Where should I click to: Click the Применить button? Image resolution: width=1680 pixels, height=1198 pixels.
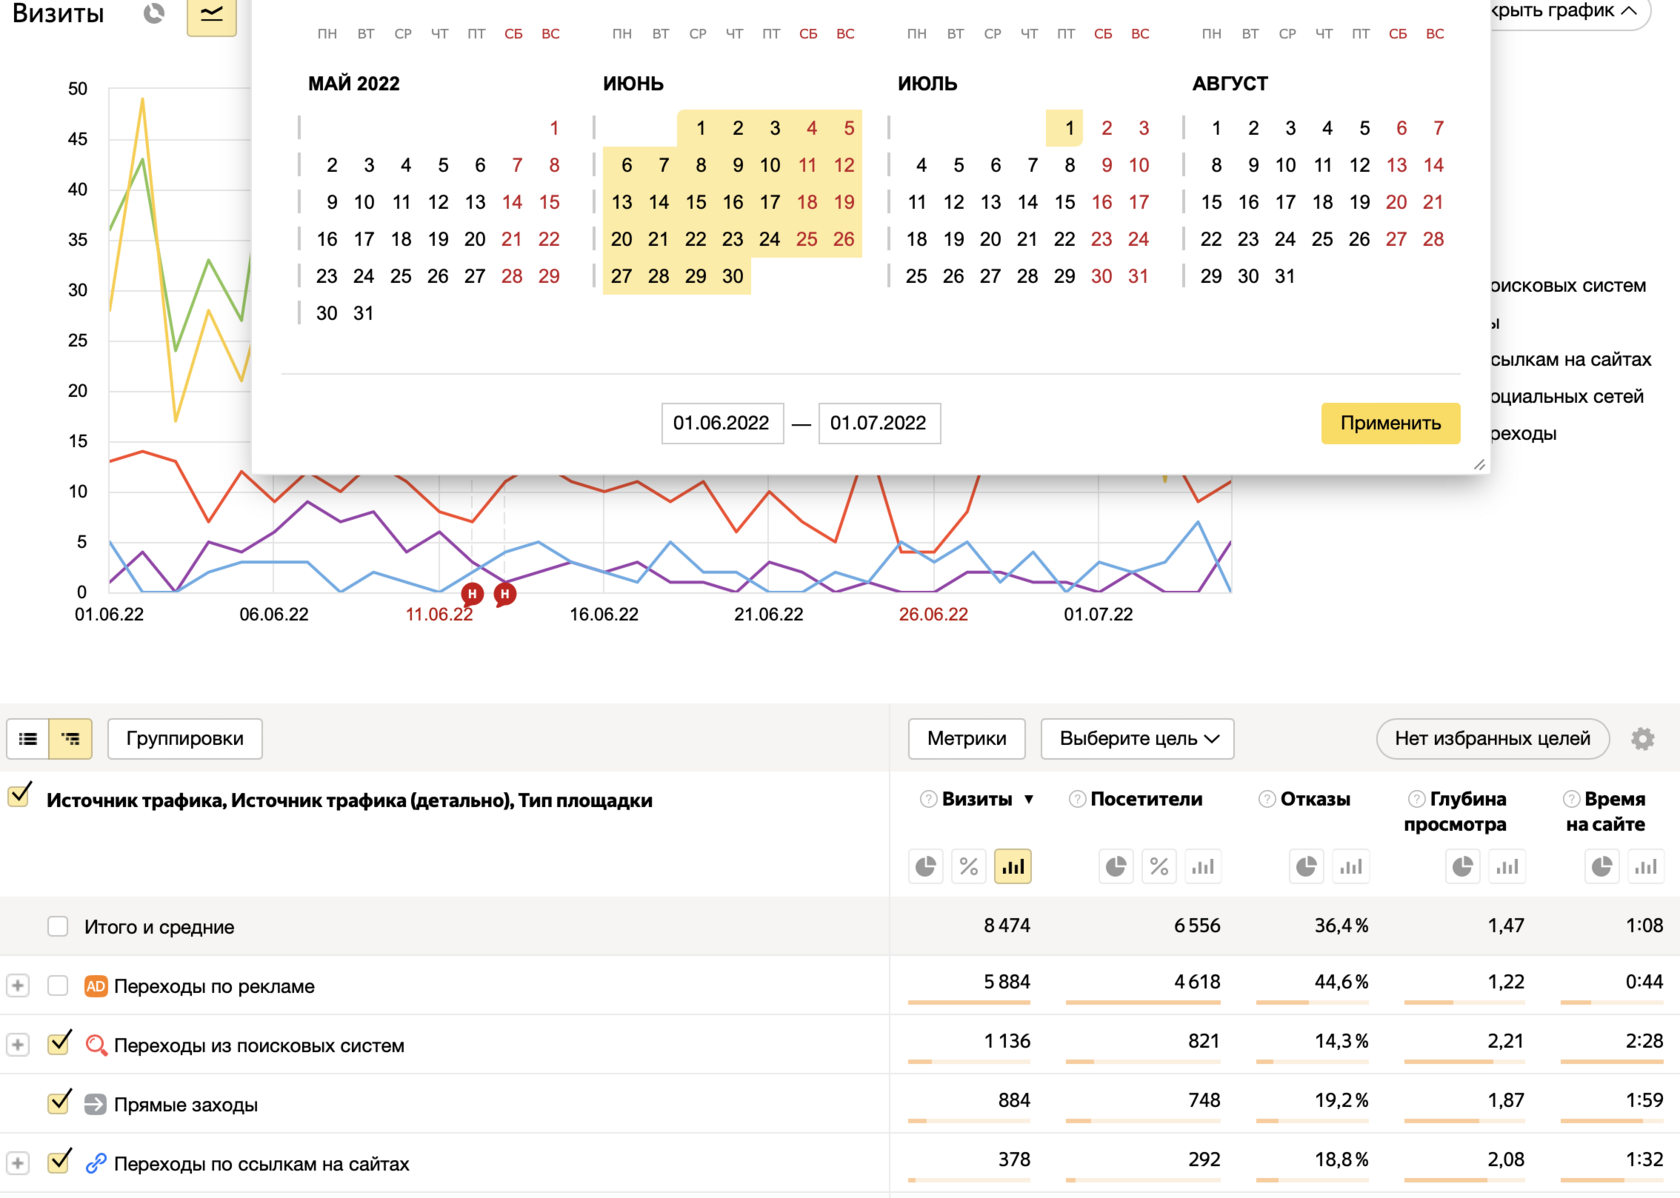(1390, 423)
